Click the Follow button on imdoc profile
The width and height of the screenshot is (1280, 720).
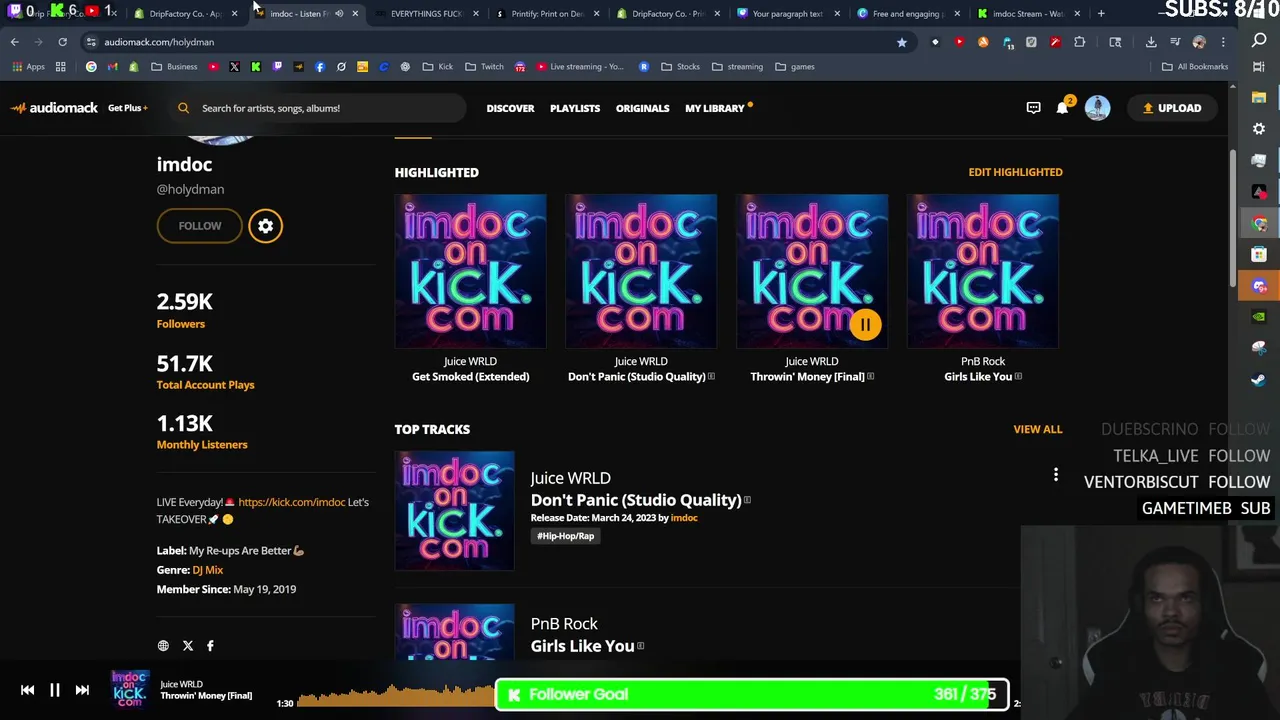[200, 226]
